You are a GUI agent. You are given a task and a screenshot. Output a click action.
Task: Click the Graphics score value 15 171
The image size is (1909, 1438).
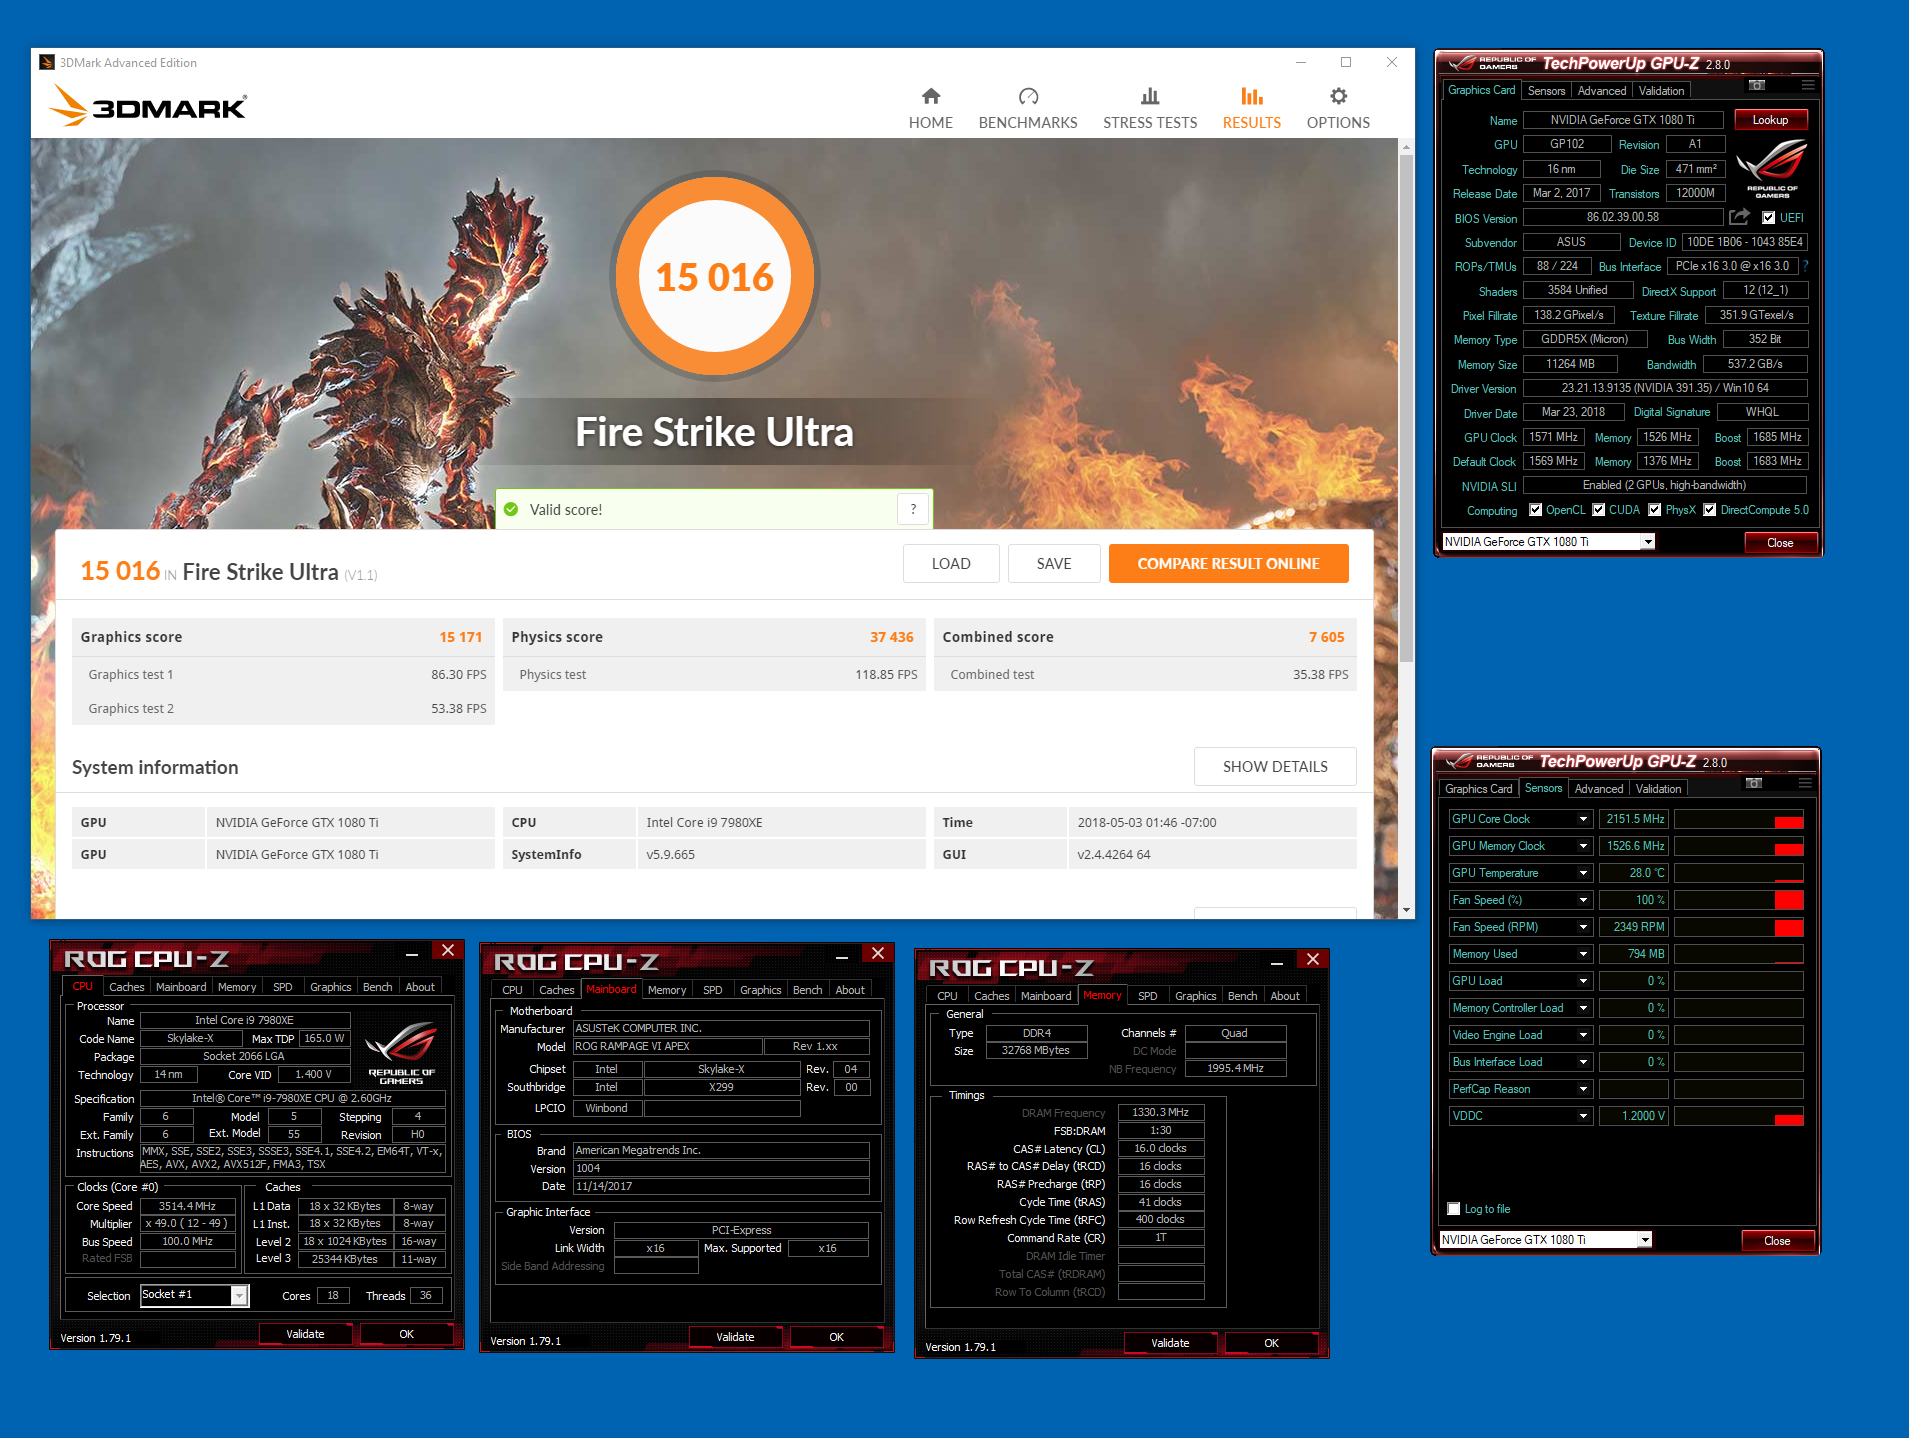click(x=460, y=637)
